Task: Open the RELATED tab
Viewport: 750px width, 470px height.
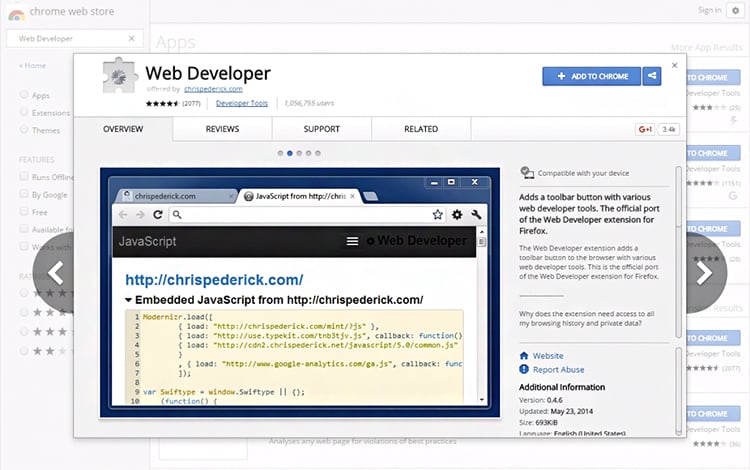Action: 421,129
